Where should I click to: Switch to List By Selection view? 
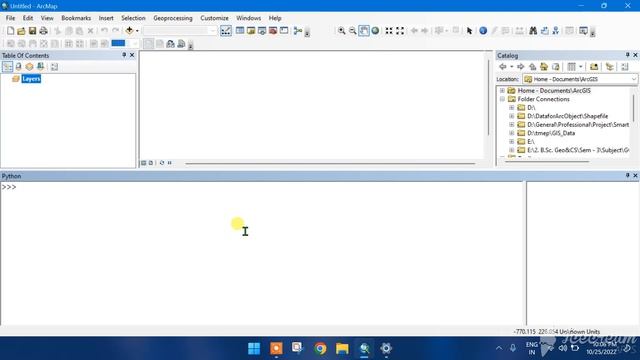40,67
